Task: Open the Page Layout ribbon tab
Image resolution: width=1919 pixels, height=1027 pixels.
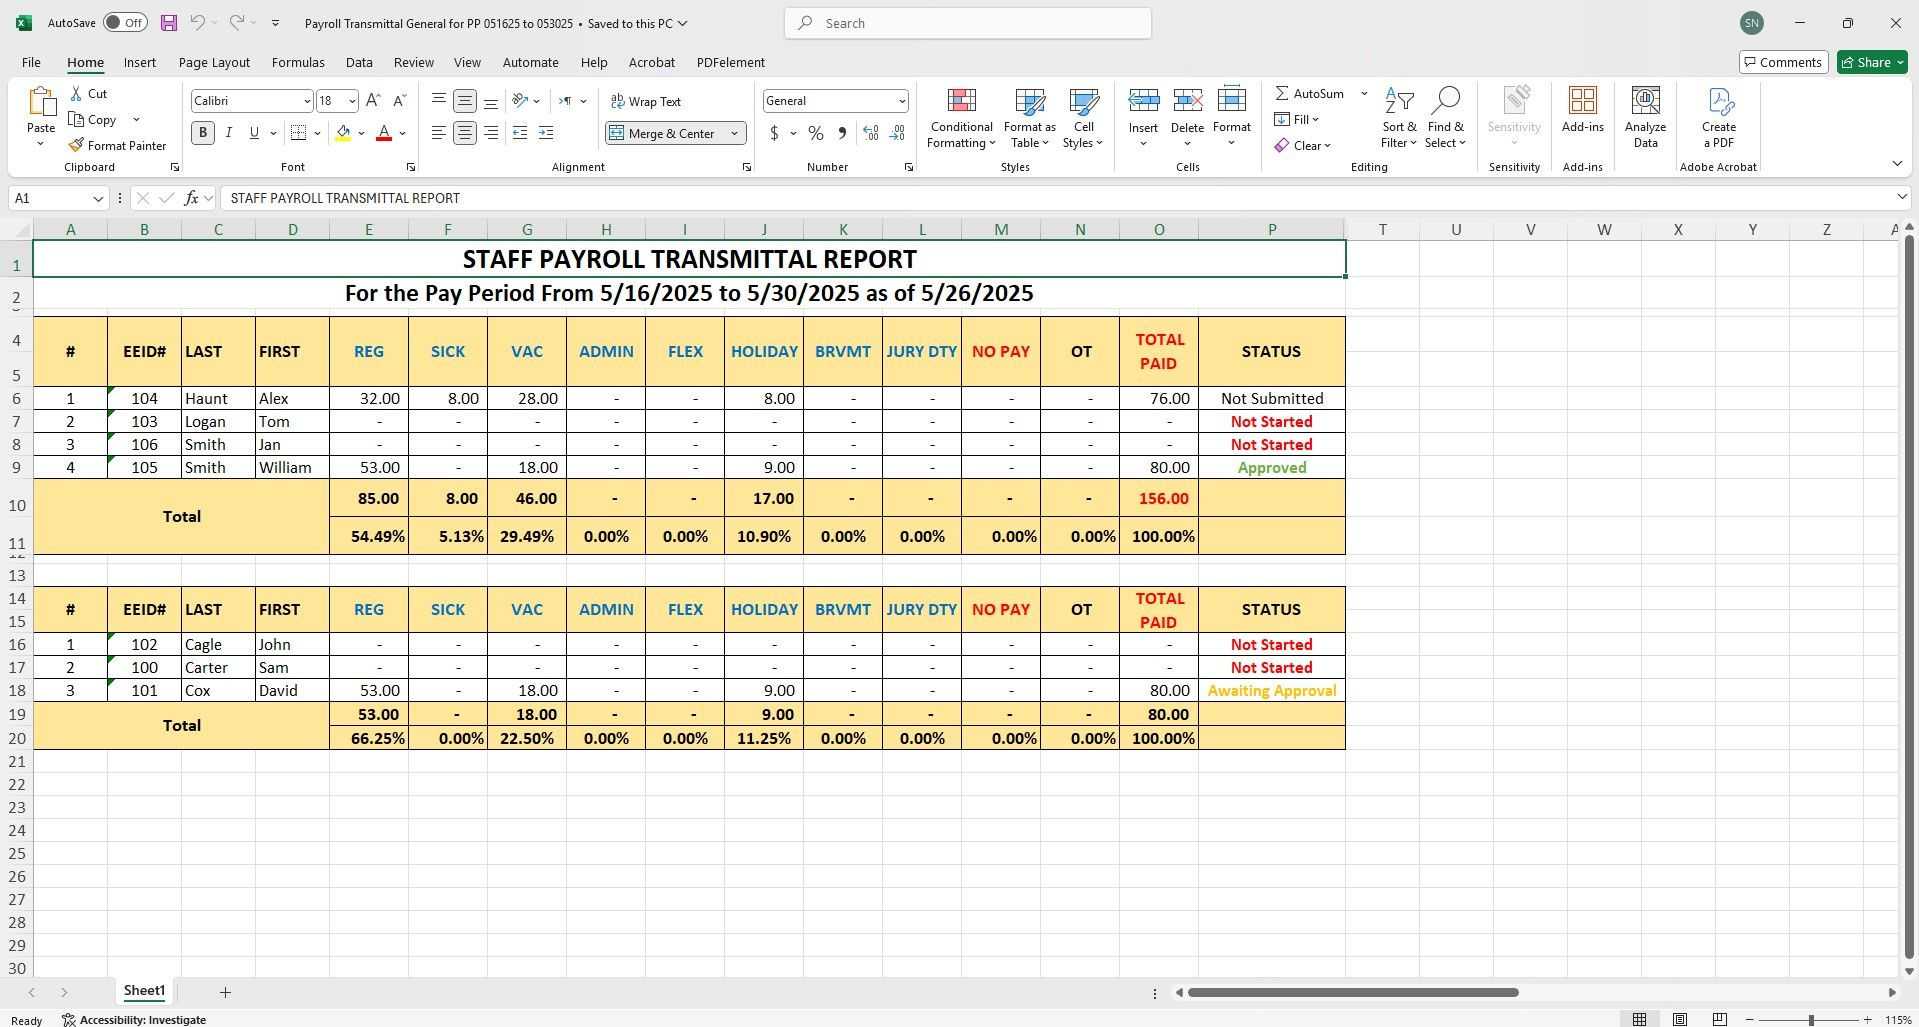Action: click(x=214, y=62)
